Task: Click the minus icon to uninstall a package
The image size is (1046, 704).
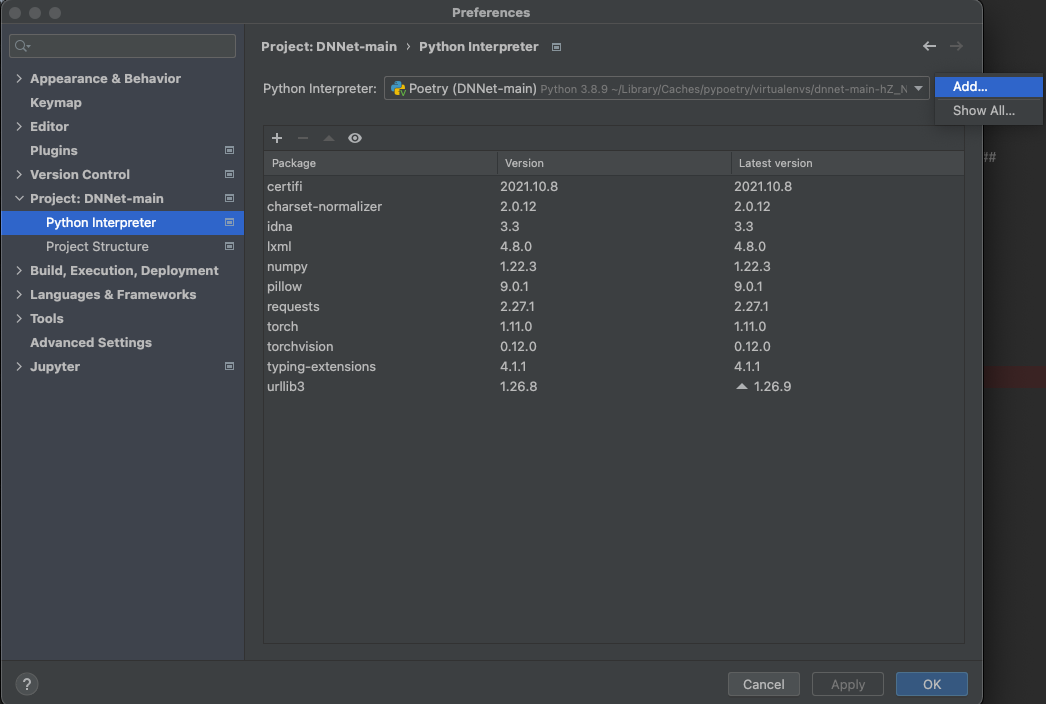Action: tap(303, 138)
